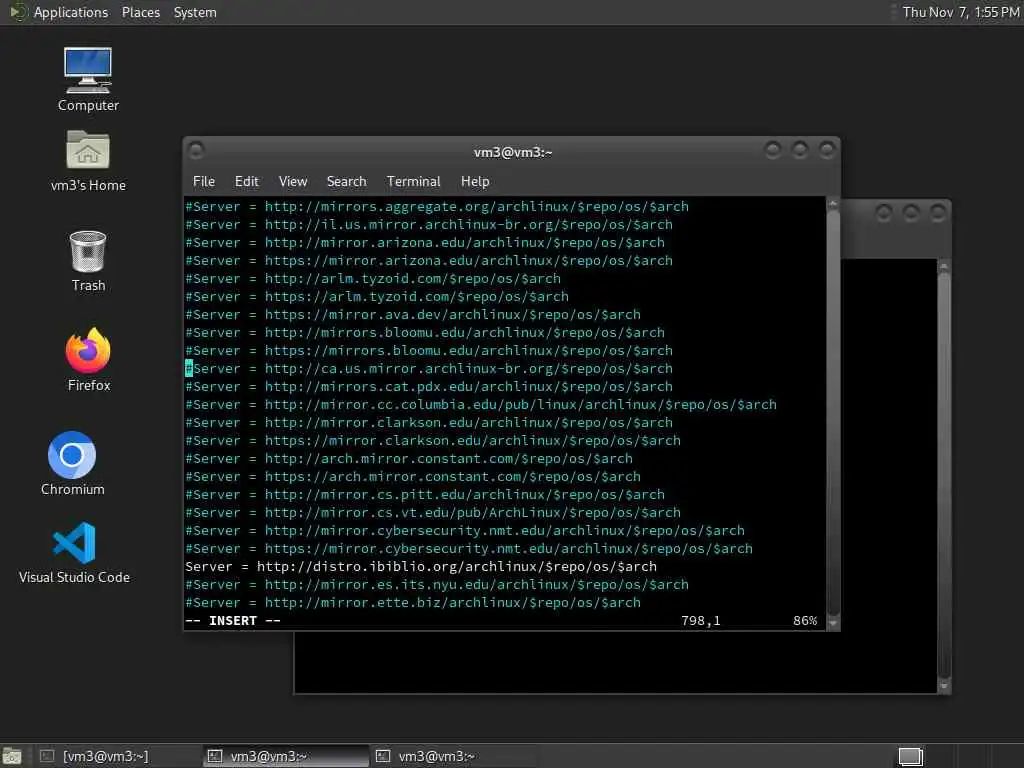Open the View menu in terminal
Screen dimensions: 1024x768
pyautogui.click(x=293, y=182)
